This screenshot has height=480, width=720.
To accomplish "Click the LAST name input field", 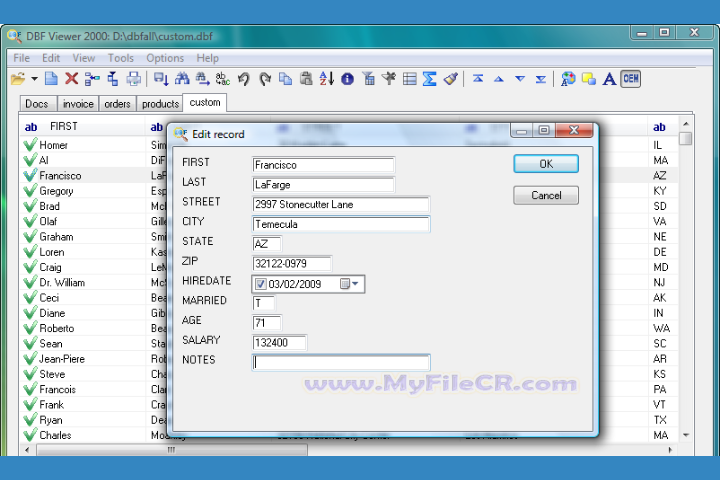I will tap(323, 185).
